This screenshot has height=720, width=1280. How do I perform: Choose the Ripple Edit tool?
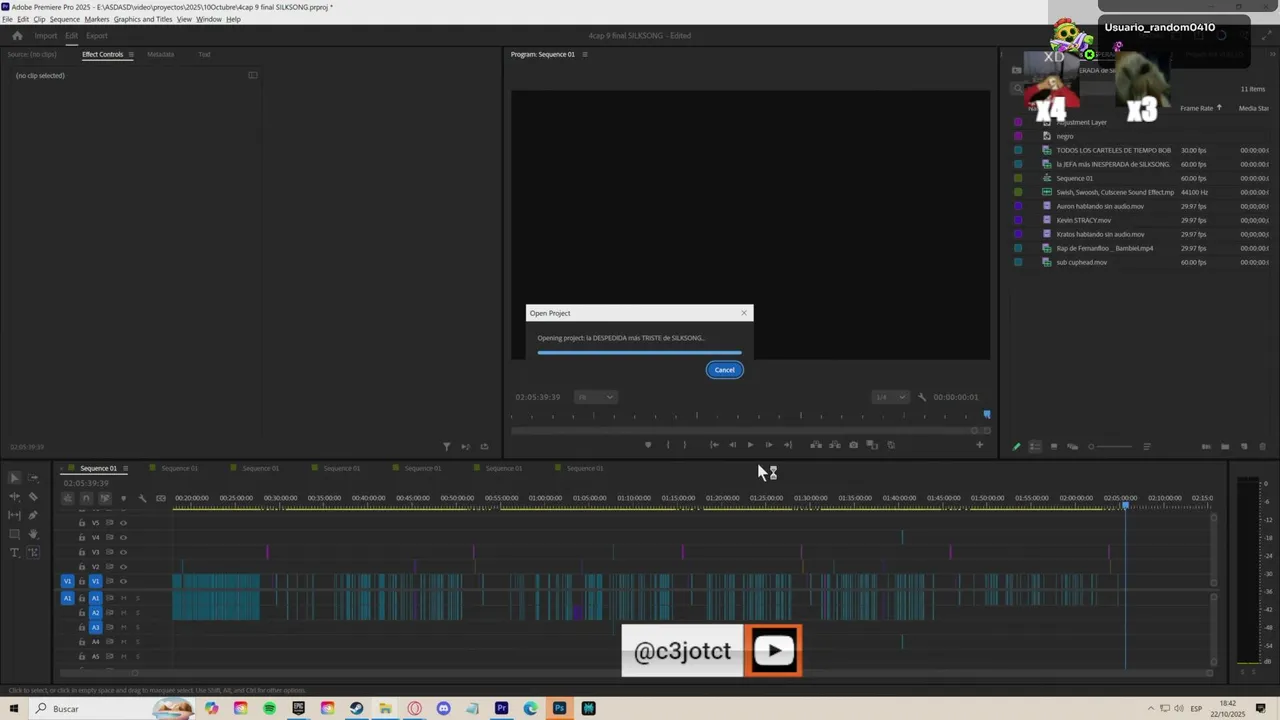[14, 497]
